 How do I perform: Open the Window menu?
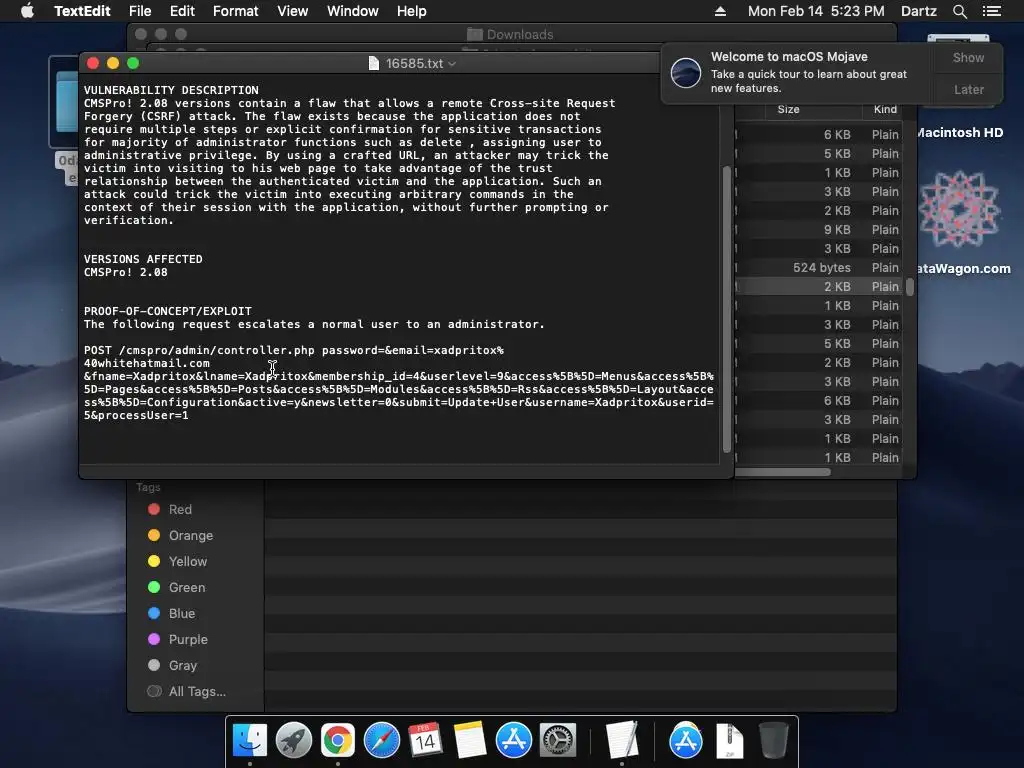click(x=353, y=11)
